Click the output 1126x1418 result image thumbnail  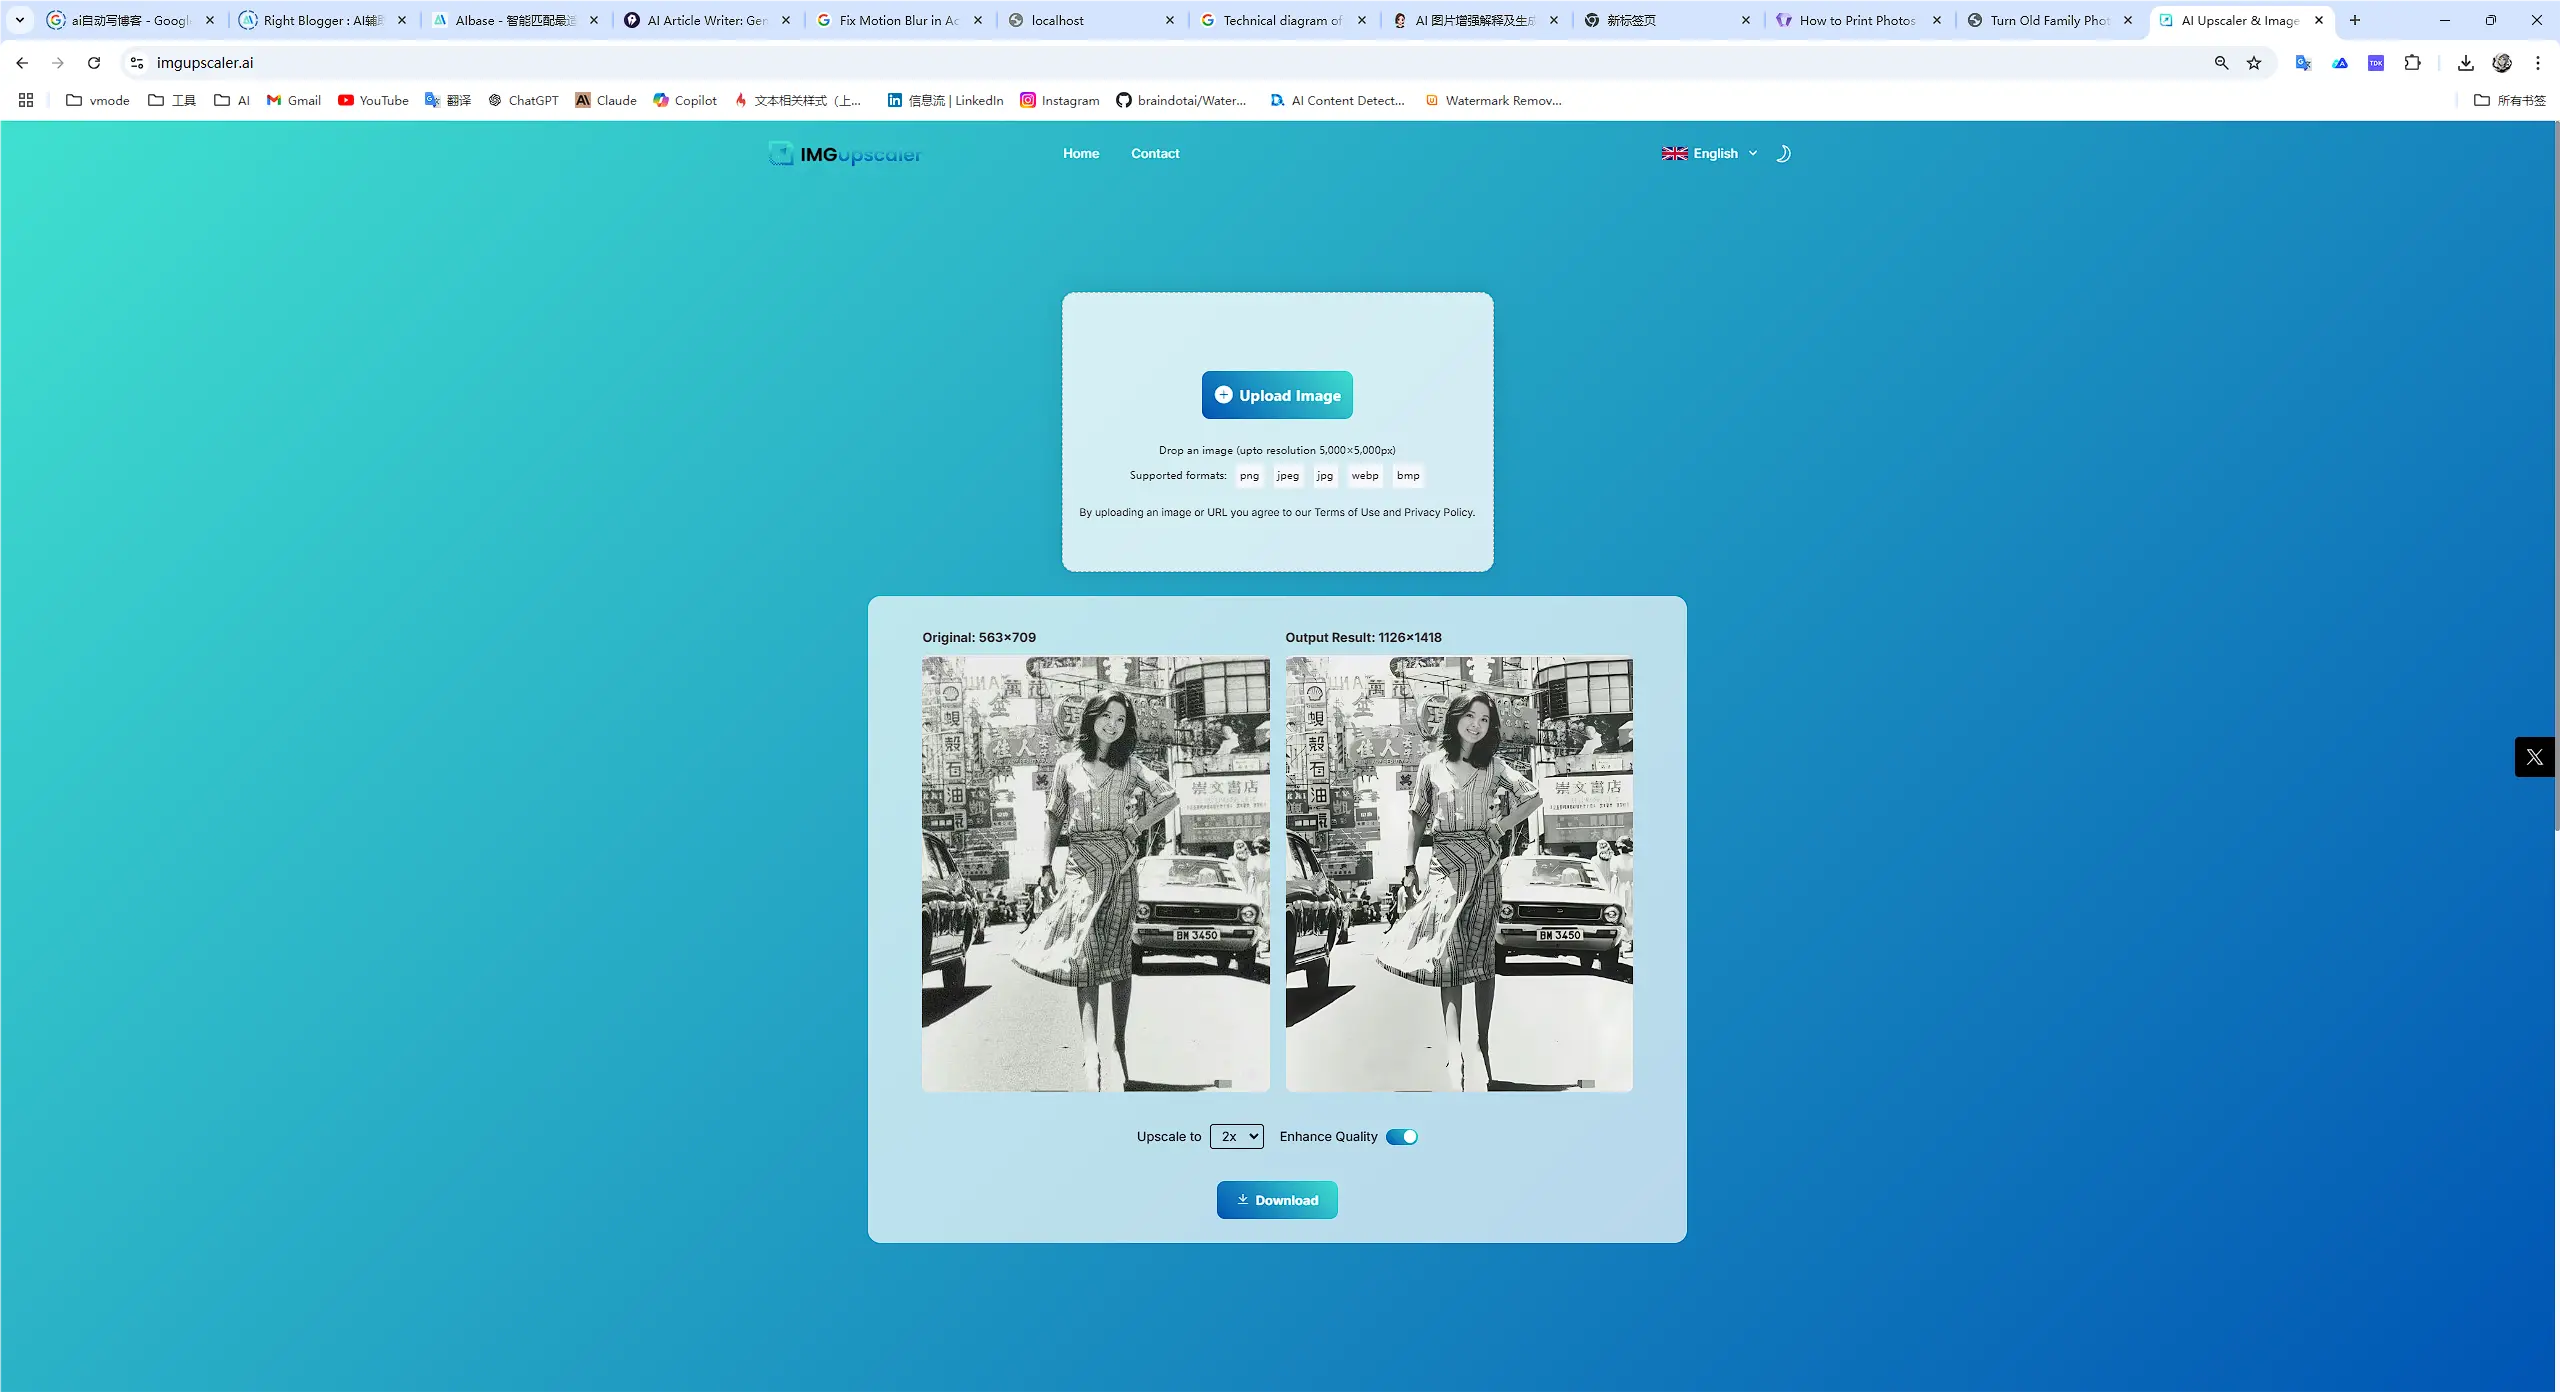(x=1458, y=873)
